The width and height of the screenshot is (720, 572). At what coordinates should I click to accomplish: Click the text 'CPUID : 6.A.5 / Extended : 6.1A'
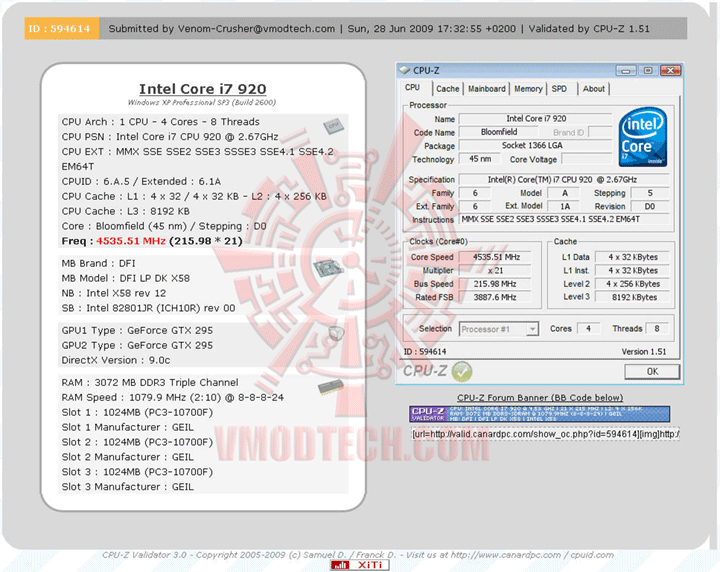[141, 181]
